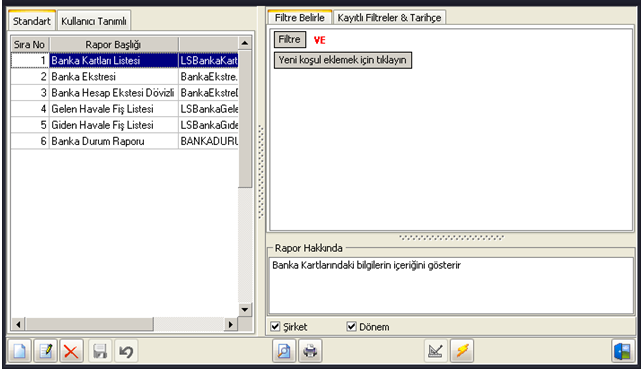
Task: Open the Kullanıcı Tanımlı tab
Action: click(x=94, y=21)
